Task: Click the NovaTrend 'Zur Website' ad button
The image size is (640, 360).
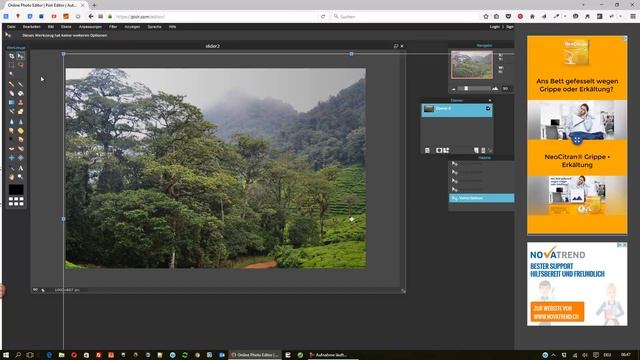Action: 557,312
